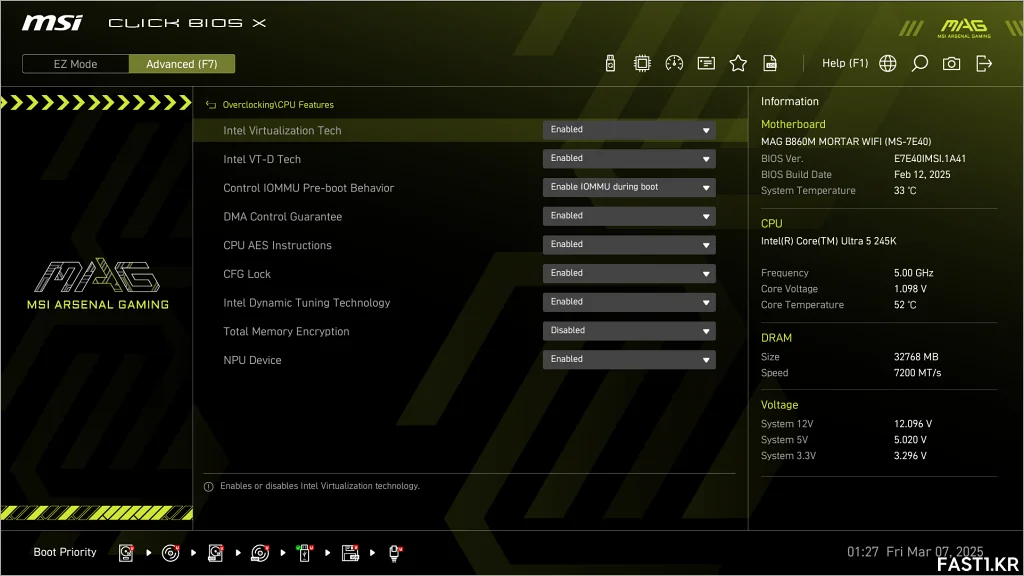Expand Control IOMMU Pre-boot Behavior dropdown
Screen dimensions: 1024x576
(x=629, y=187)
